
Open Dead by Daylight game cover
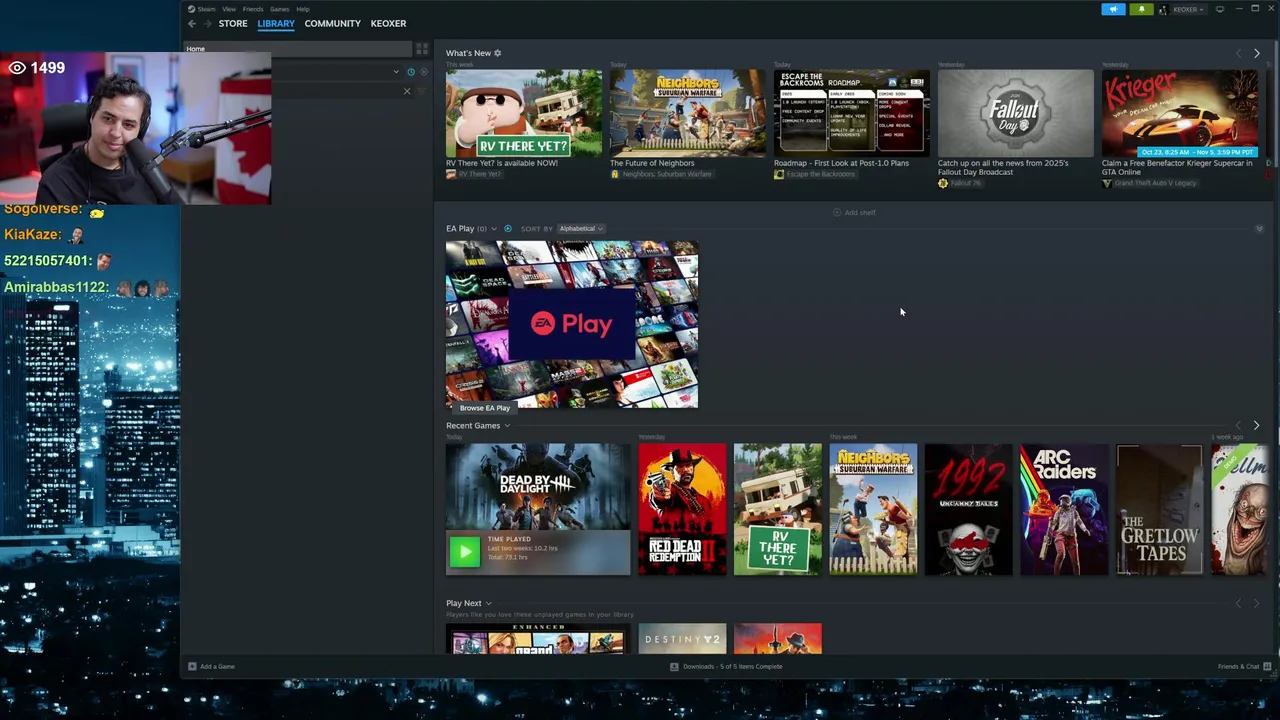pyautogui.click(x=538, y=487)
